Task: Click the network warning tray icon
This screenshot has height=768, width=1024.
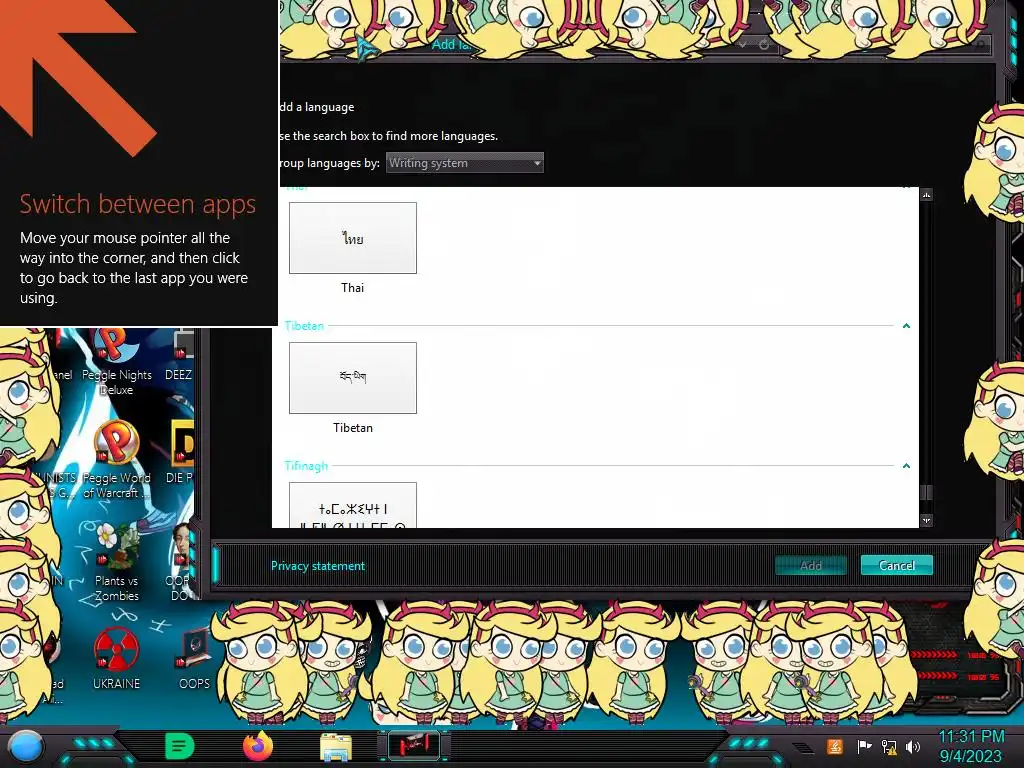Action: 889,747
